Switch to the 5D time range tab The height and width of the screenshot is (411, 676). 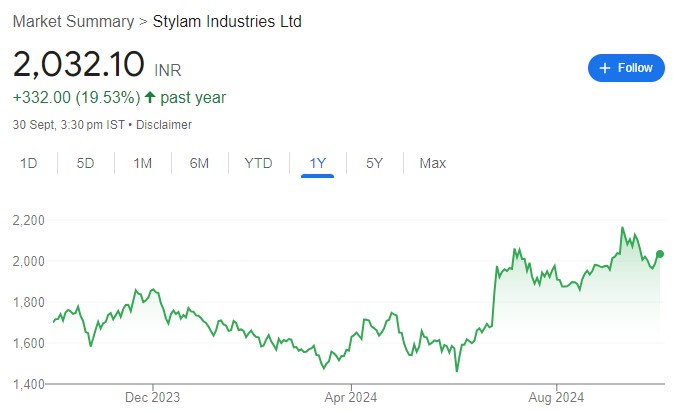[x=85, y=163]
